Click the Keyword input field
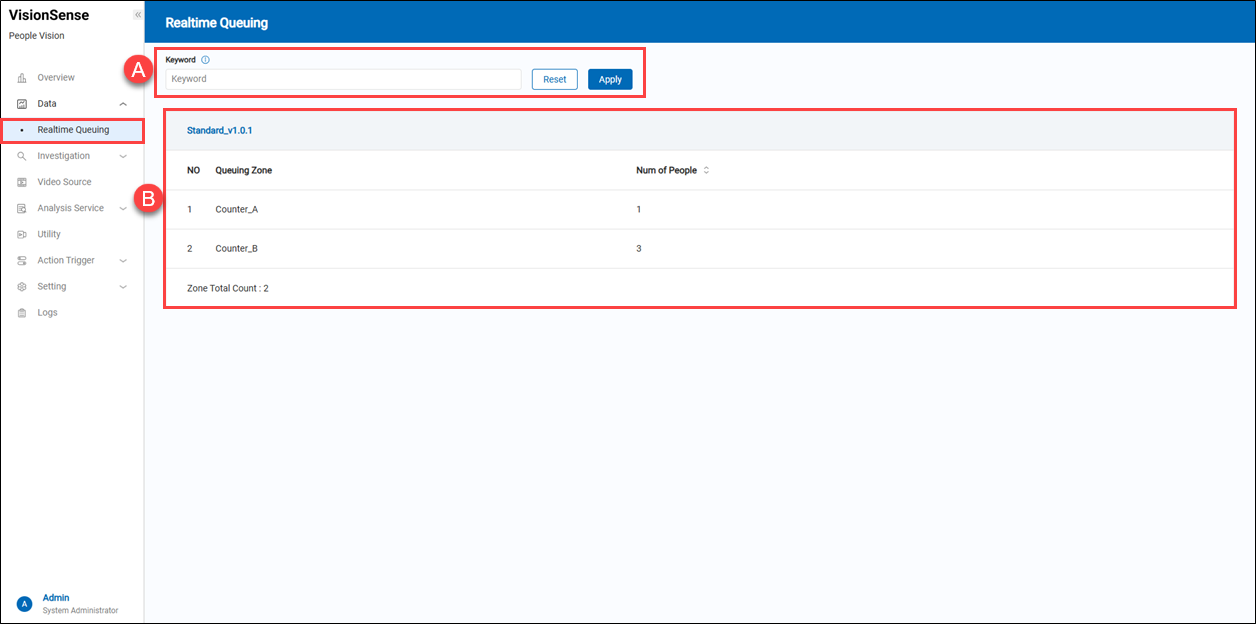The image size is (1256, 624). [343, 79]
